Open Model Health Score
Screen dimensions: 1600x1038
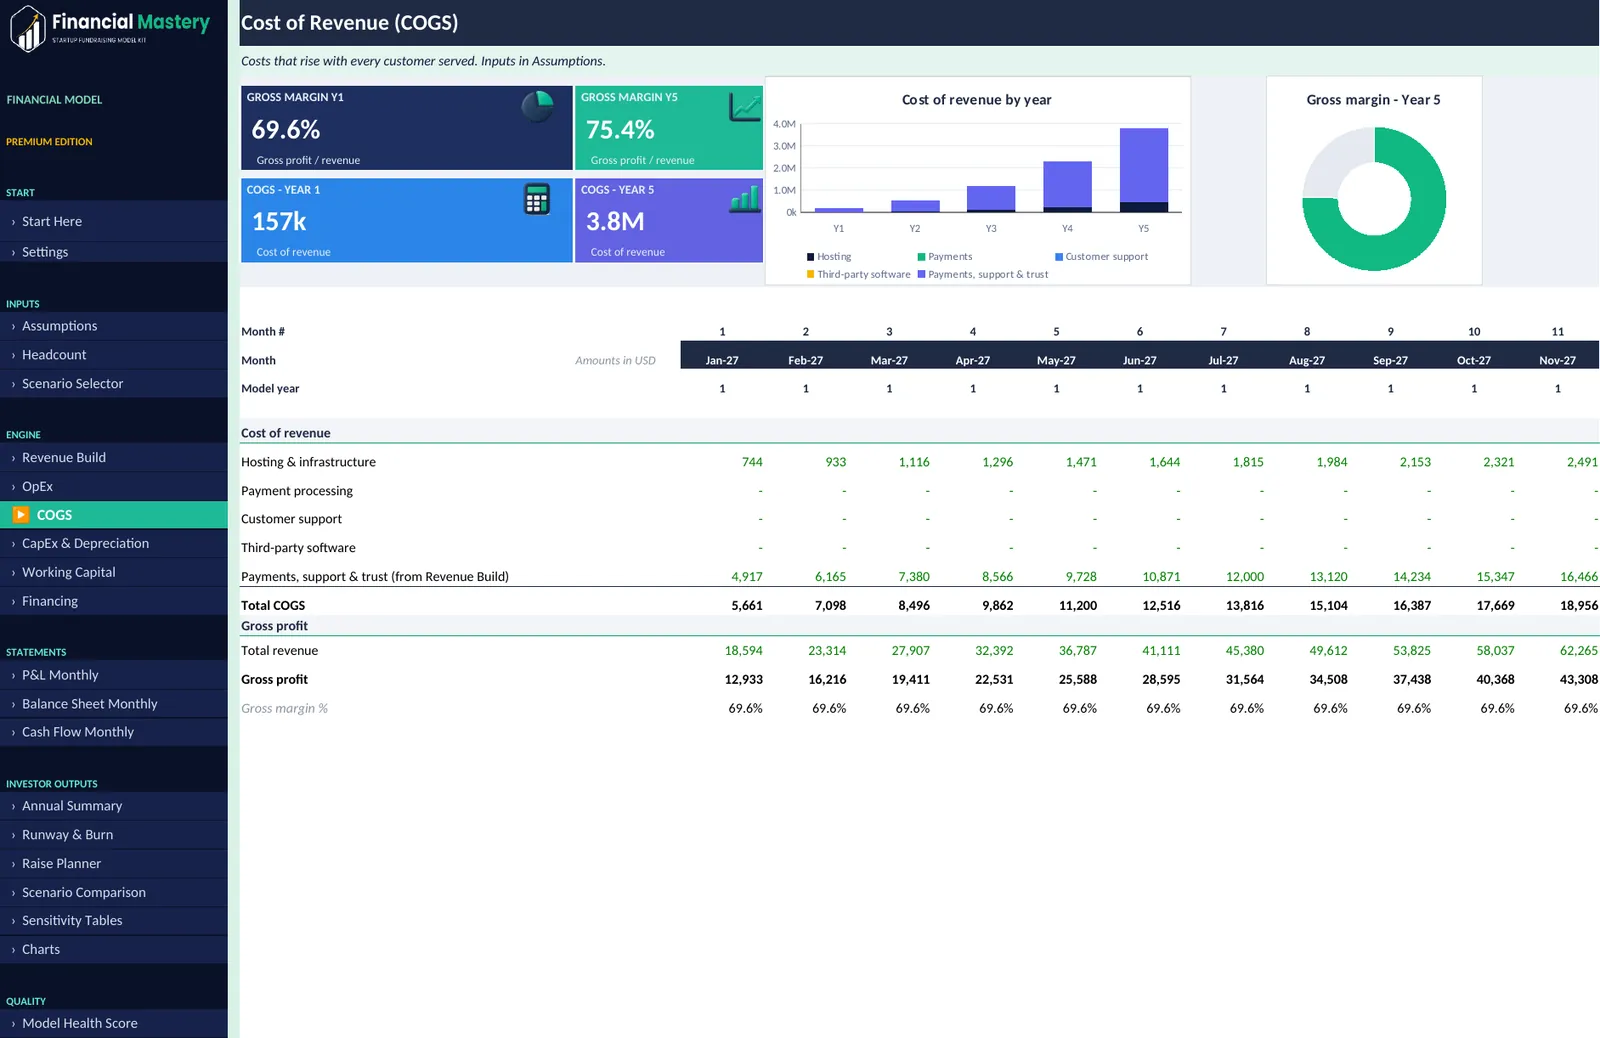(114, 1024)
